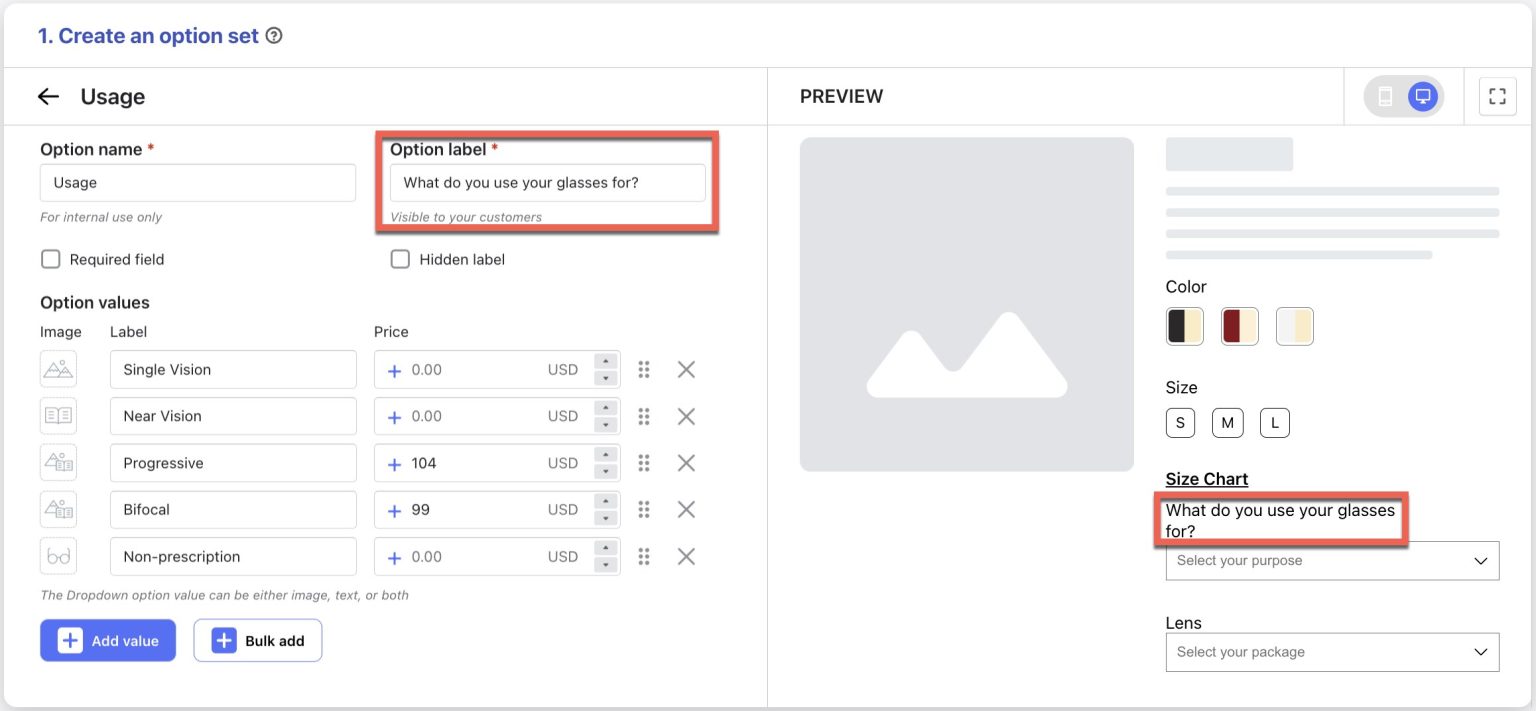The width and height of the screenshot is (1536, 711).
Task: Open the Lens package dropdown
Action: [x=1332, y=652]
